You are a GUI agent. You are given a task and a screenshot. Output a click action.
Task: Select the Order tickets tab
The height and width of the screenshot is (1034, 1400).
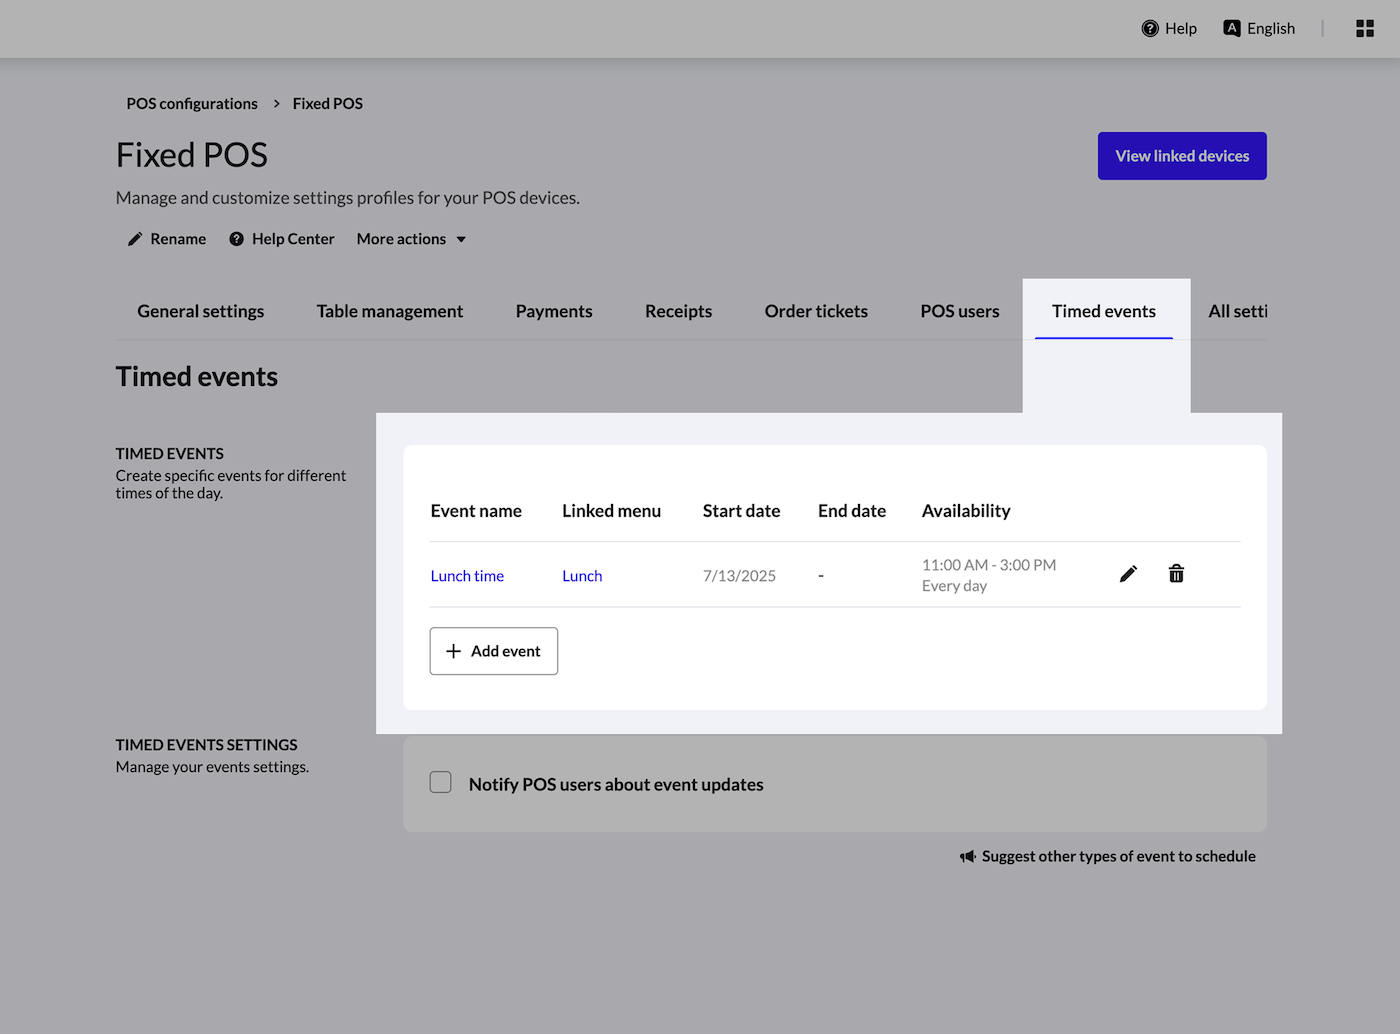coord(816,312)
